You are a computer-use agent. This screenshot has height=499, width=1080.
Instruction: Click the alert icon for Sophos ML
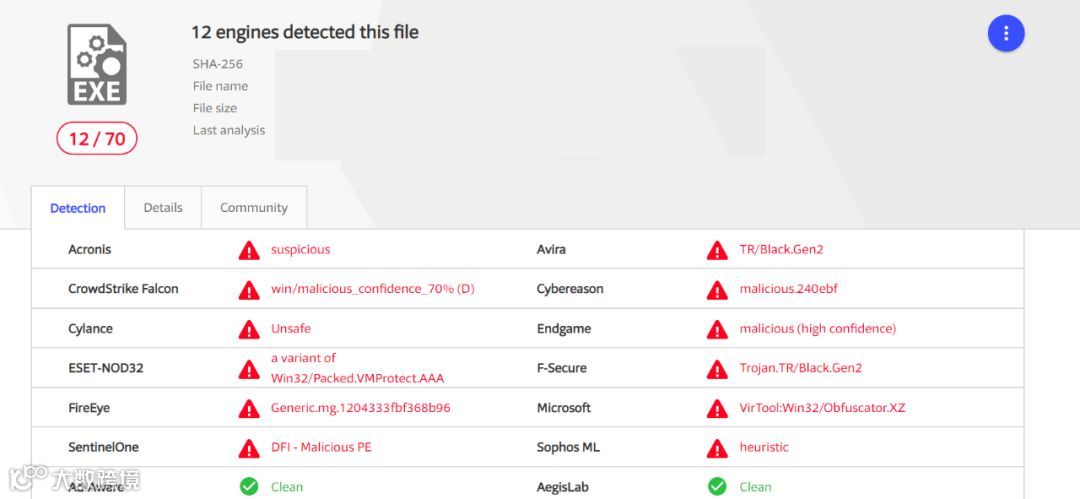coord(717,448)
